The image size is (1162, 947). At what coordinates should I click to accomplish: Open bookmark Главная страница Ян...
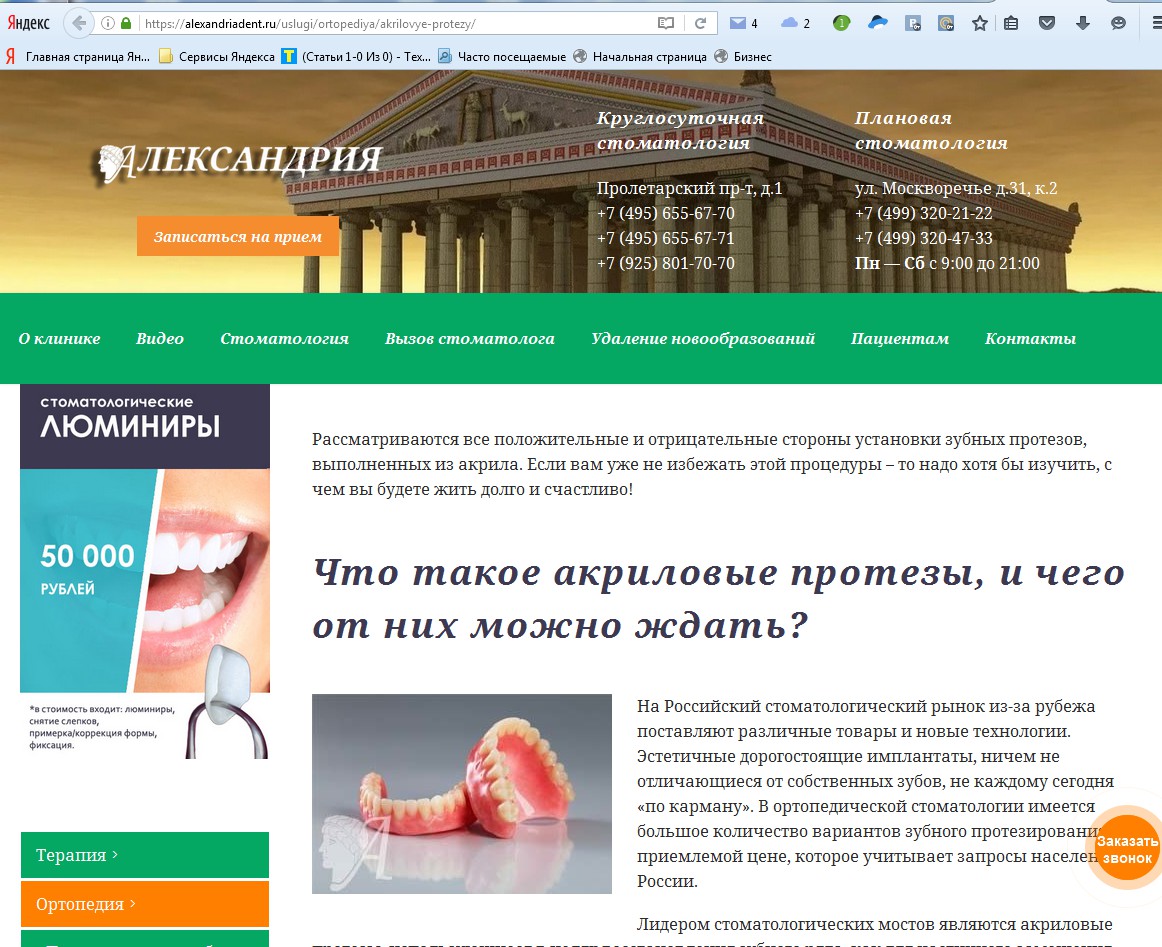[x=78, y=56]
